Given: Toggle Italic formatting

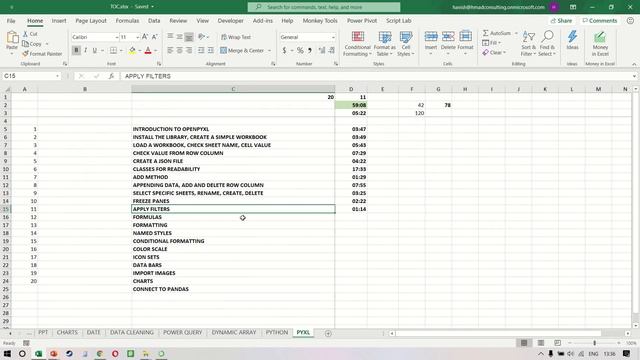Looking at the screenshot, I should pos(86,51).
